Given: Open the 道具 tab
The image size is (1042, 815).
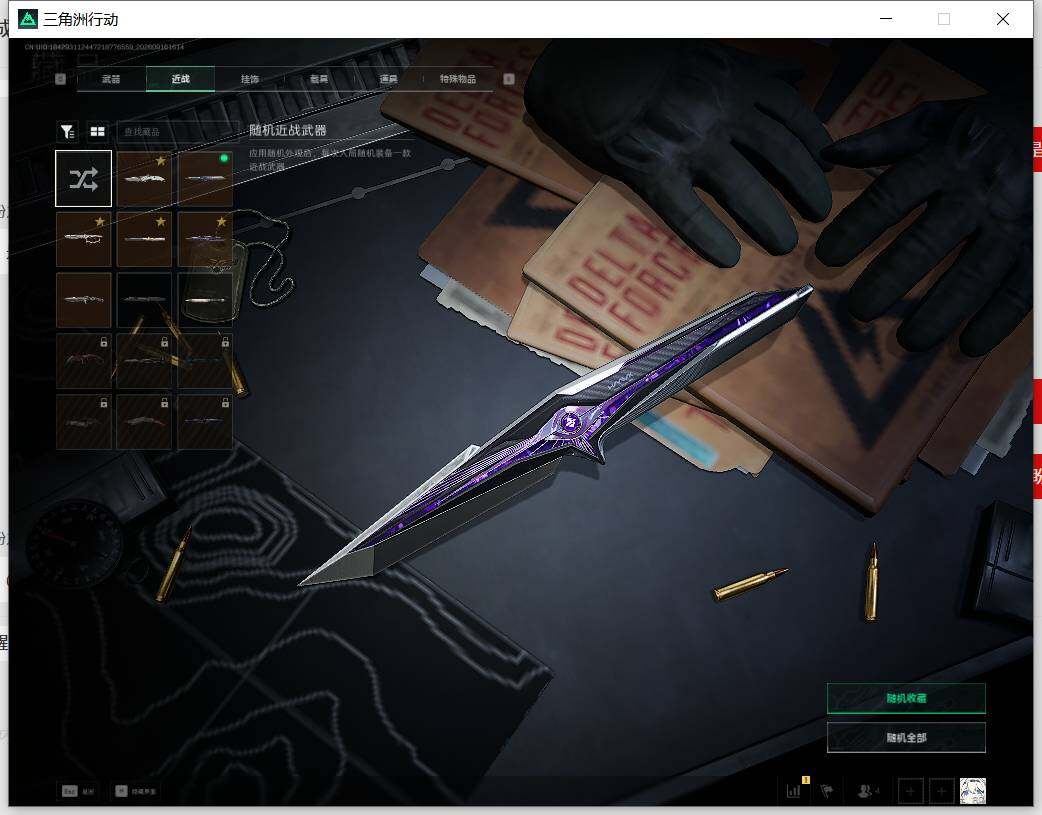Looking at the screenshot, I should 389,79.
